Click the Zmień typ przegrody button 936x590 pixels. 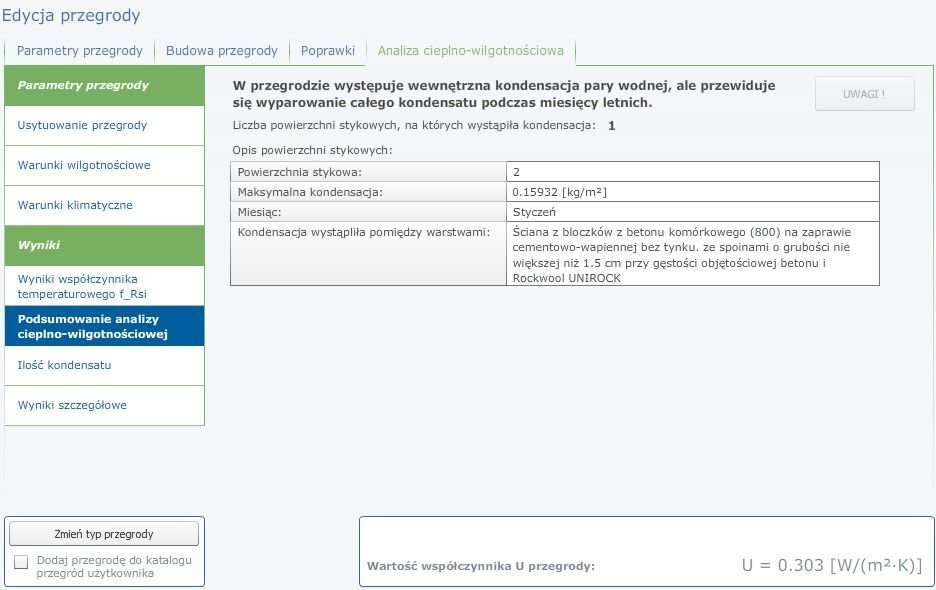click(x=105, y=534)
